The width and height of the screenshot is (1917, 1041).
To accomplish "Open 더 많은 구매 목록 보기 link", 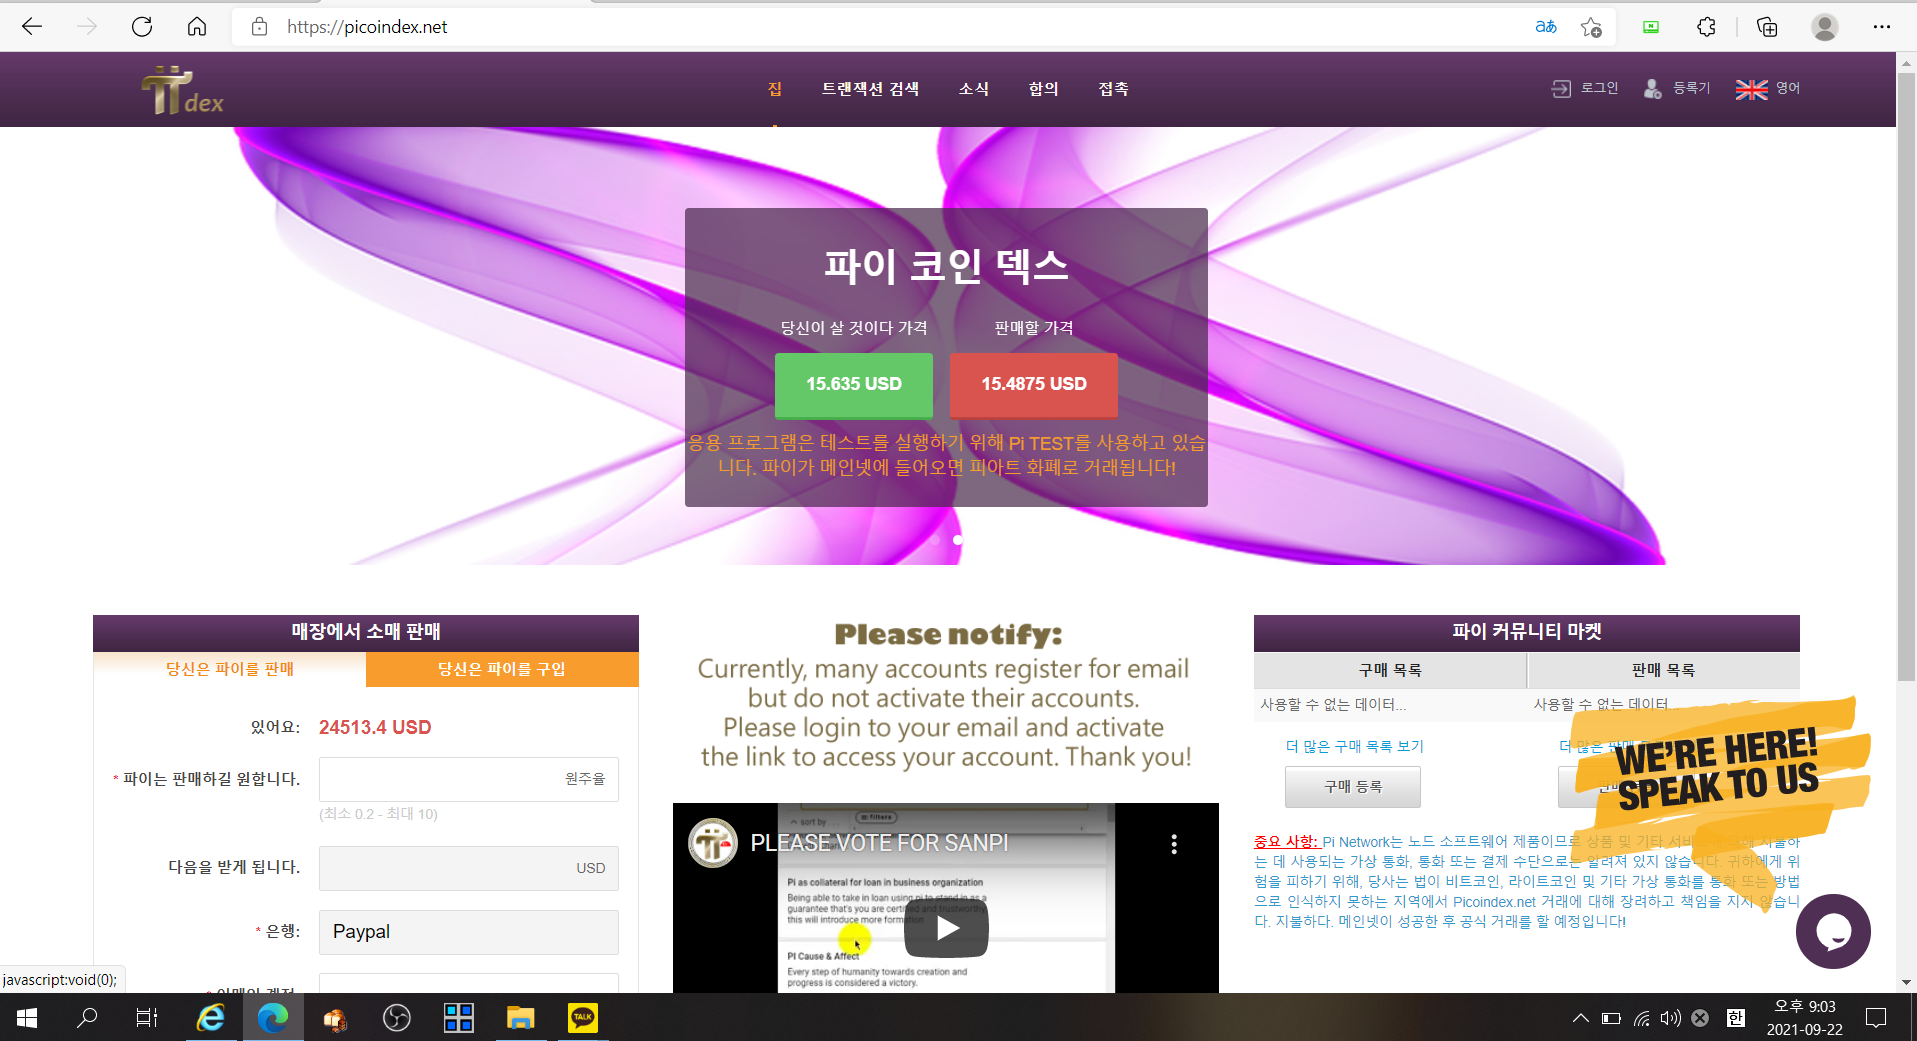I will [1355, 746].
